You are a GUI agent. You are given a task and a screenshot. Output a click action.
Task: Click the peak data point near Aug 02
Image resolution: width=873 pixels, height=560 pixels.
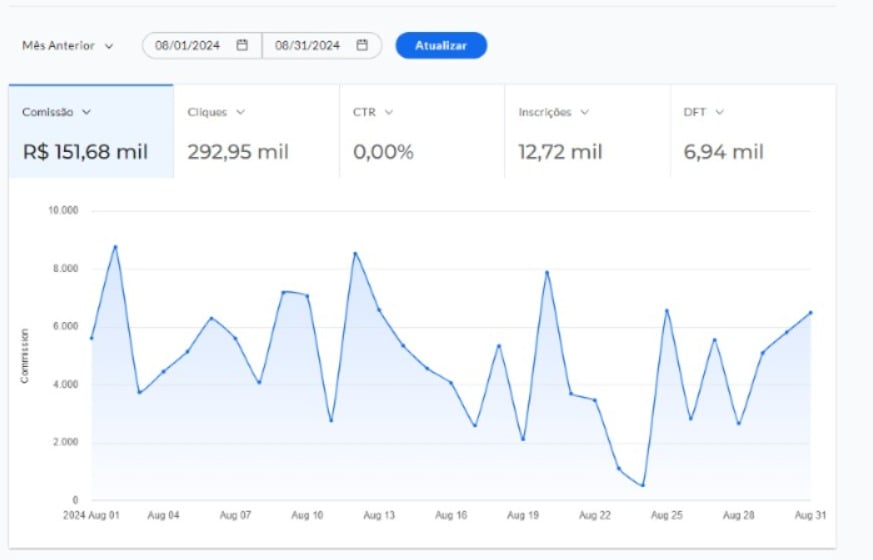115,246
